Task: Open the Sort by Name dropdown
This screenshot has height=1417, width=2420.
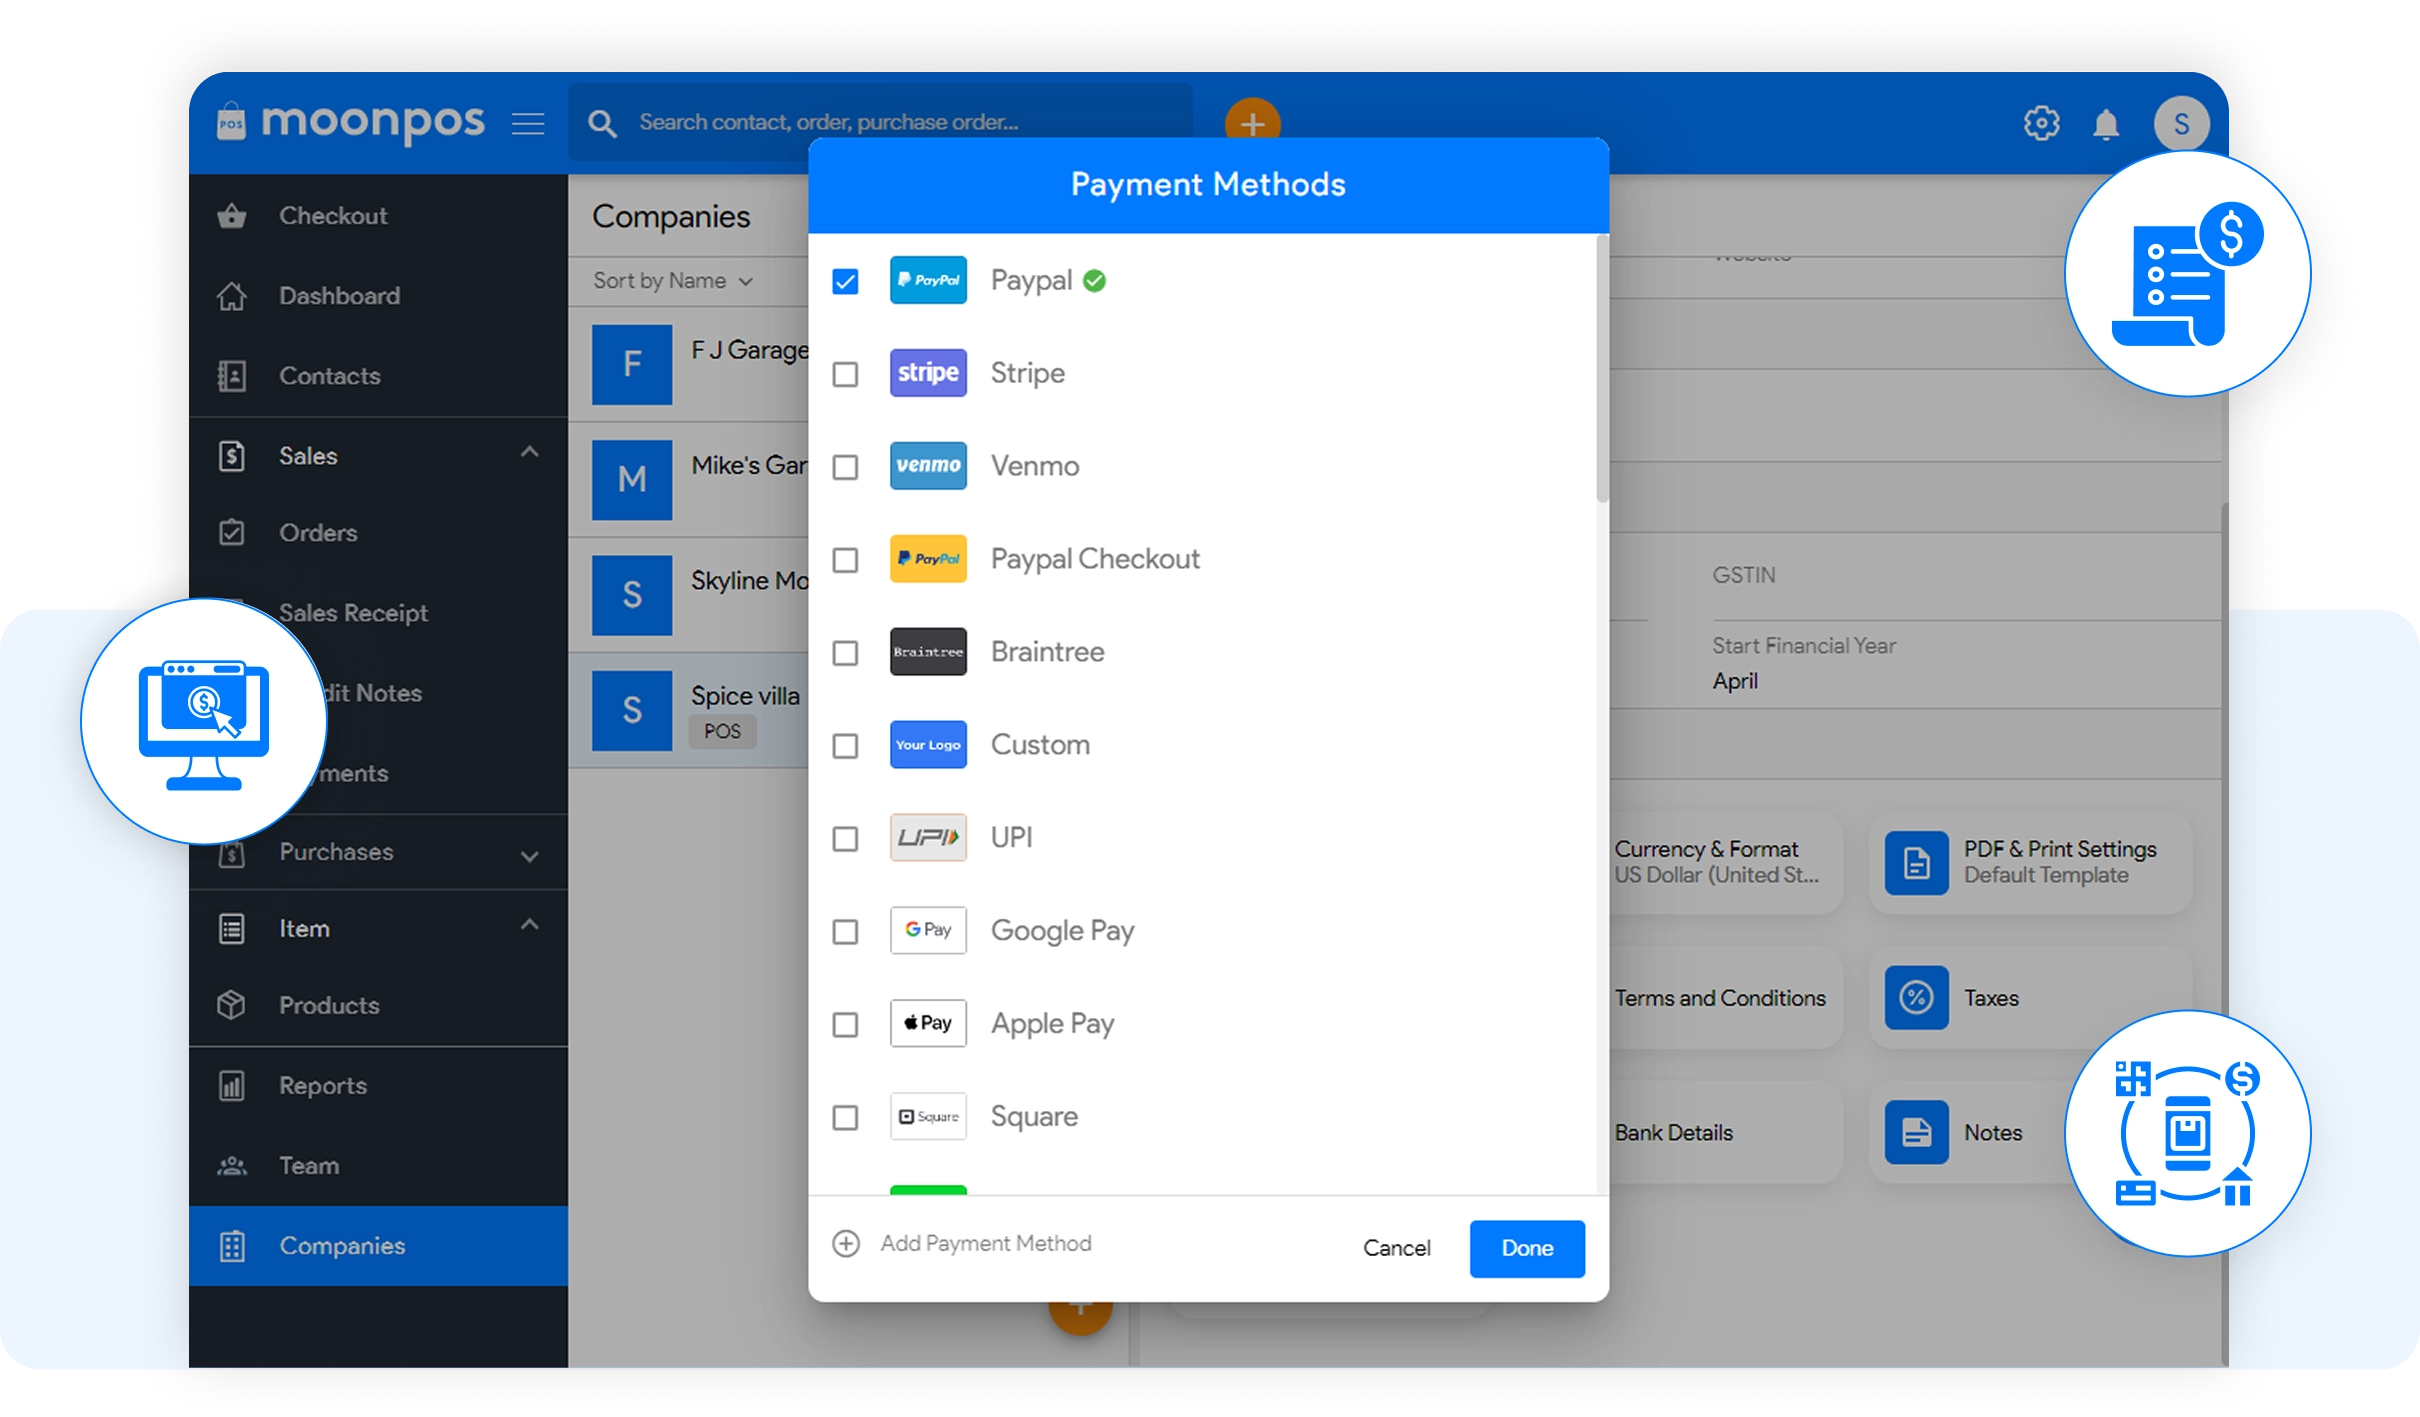Action: 669,281
